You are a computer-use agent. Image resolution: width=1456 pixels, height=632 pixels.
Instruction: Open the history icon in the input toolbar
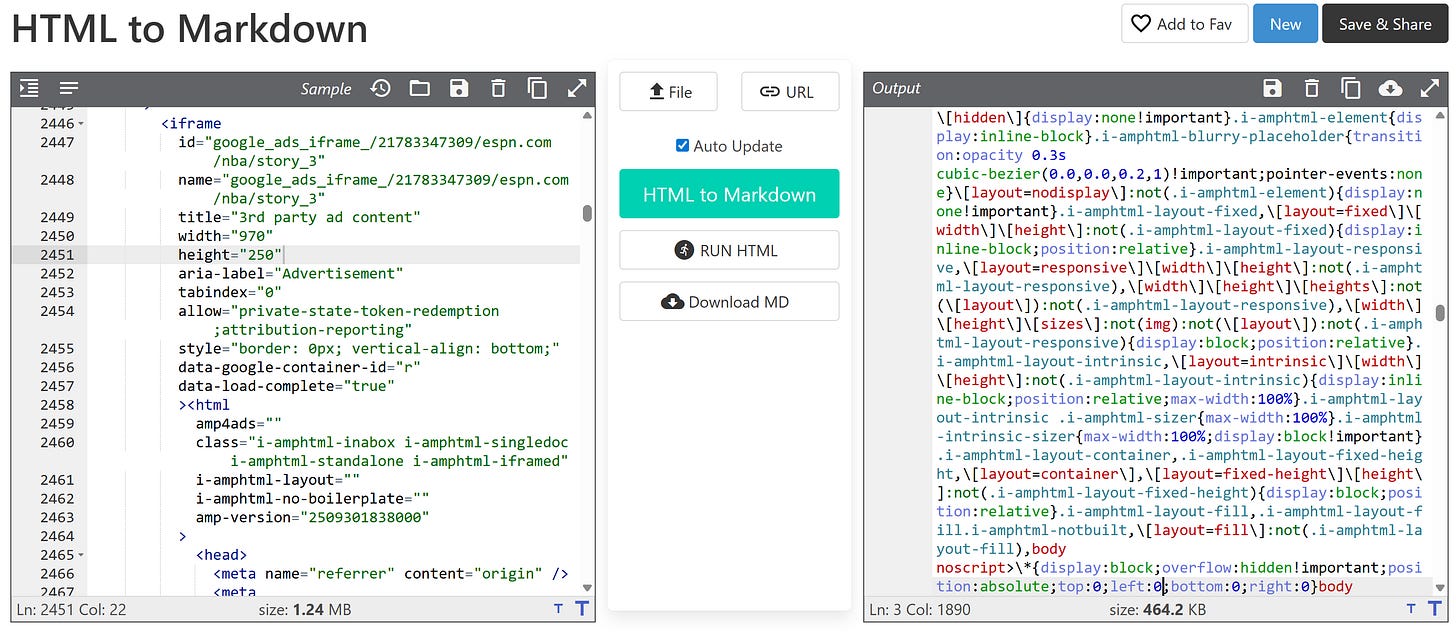tap(380, 88)
